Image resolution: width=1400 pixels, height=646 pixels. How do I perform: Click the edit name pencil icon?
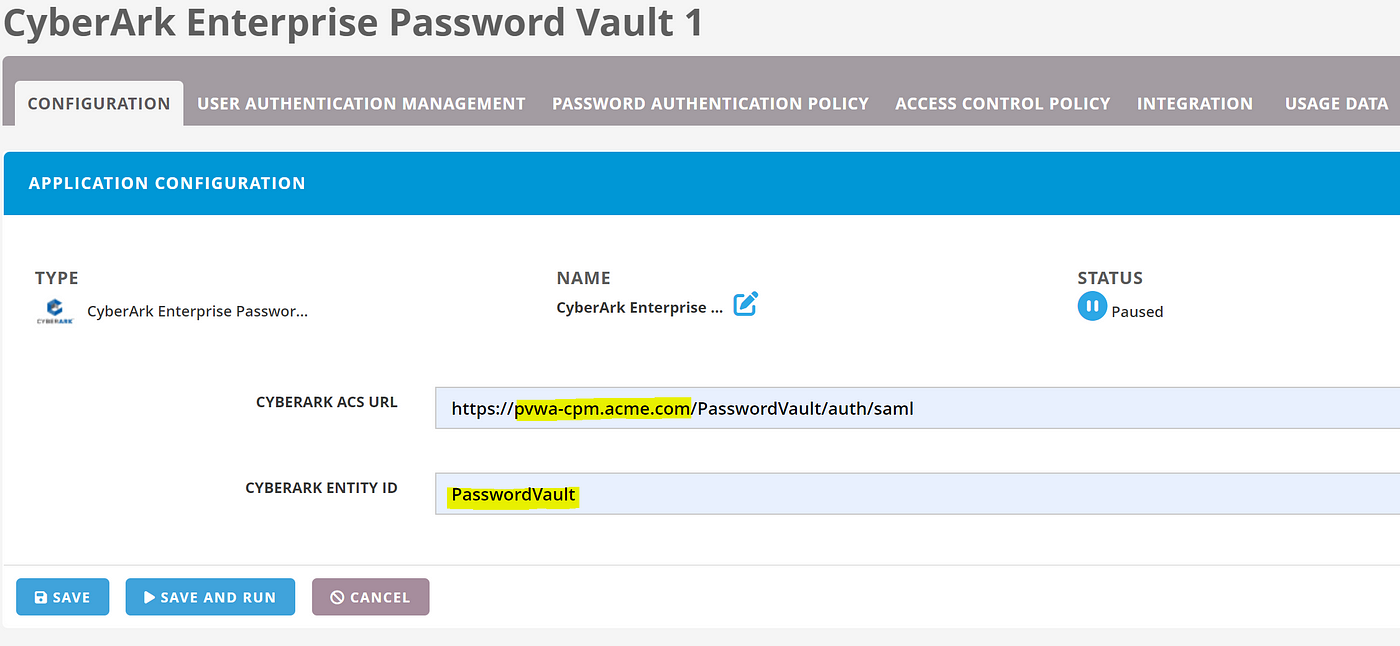[746, 305]
